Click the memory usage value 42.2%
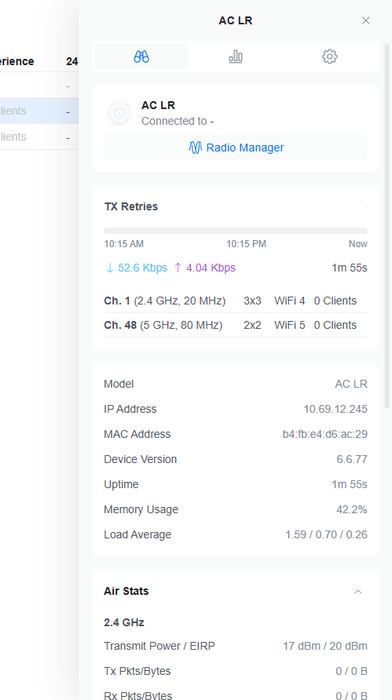Viewport: 392px width, 700px height. pos(352,509)
